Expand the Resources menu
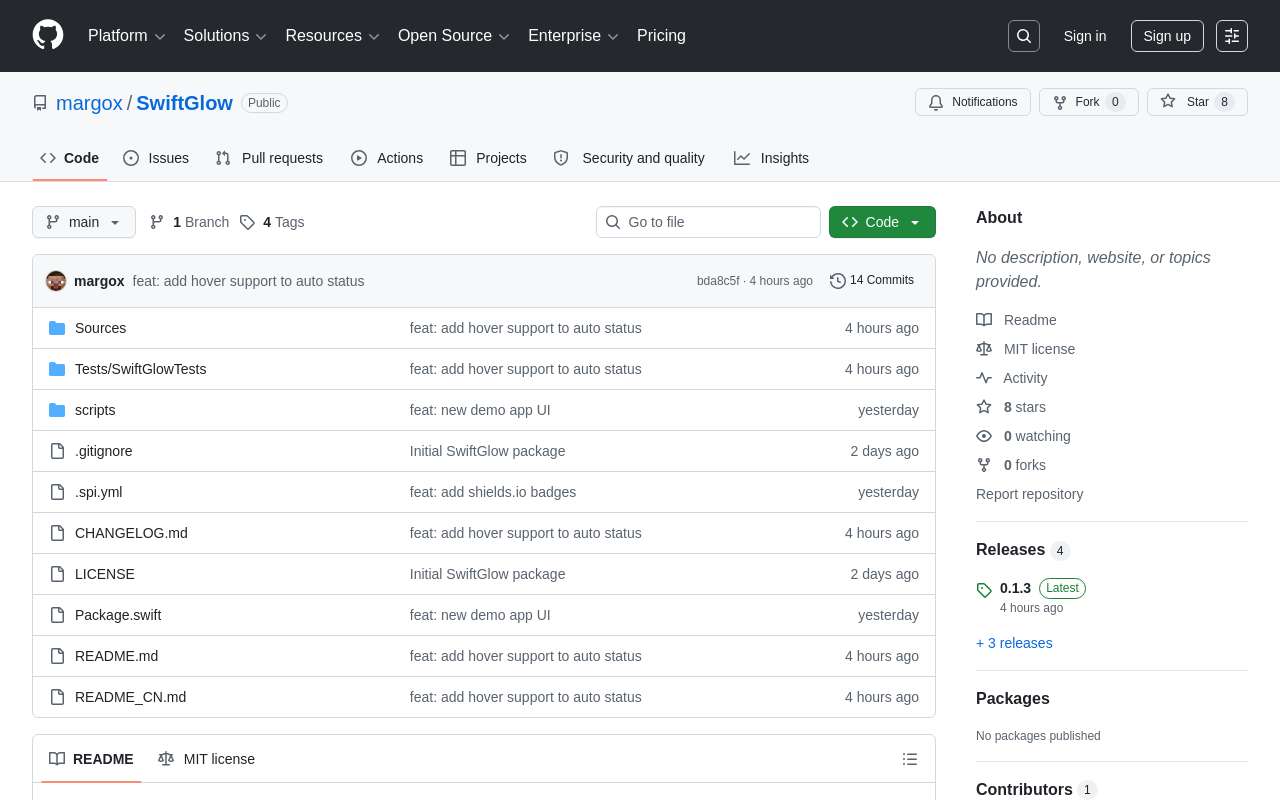 click(x=333, y=36)
